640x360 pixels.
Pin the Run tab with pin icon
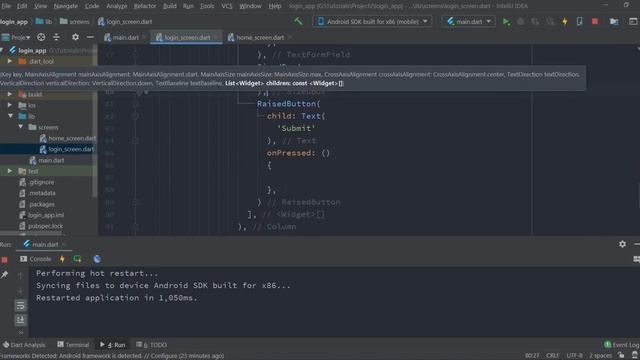(4, 275)
